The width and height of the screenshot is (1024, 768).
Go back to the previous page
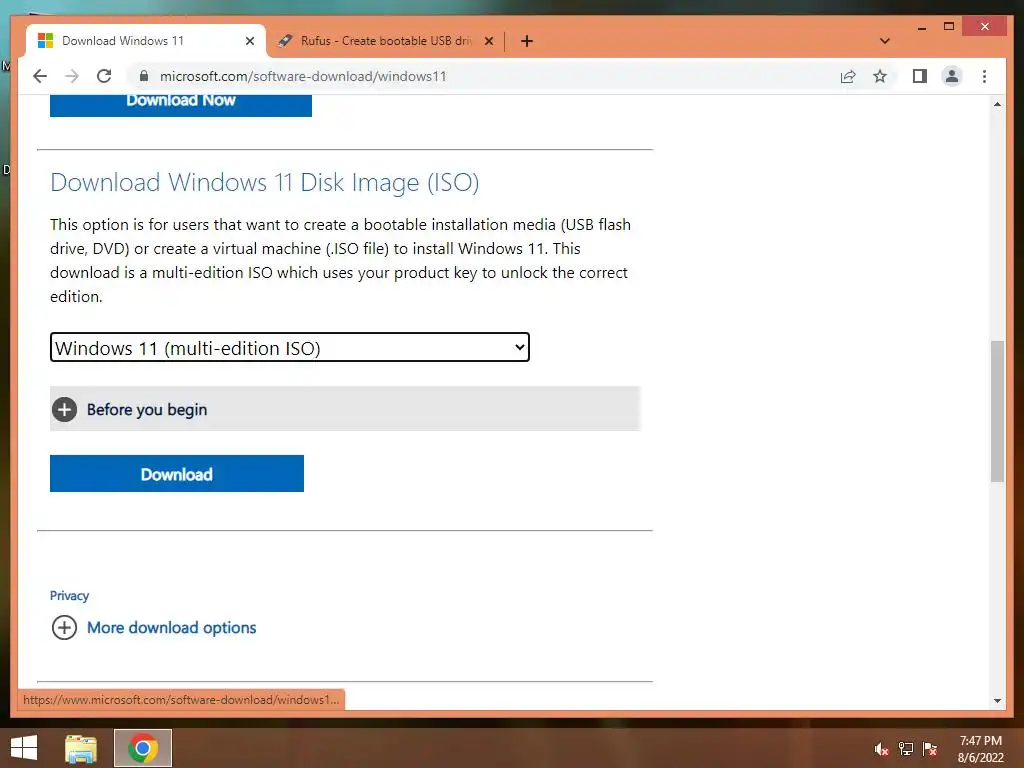point(40,76)
